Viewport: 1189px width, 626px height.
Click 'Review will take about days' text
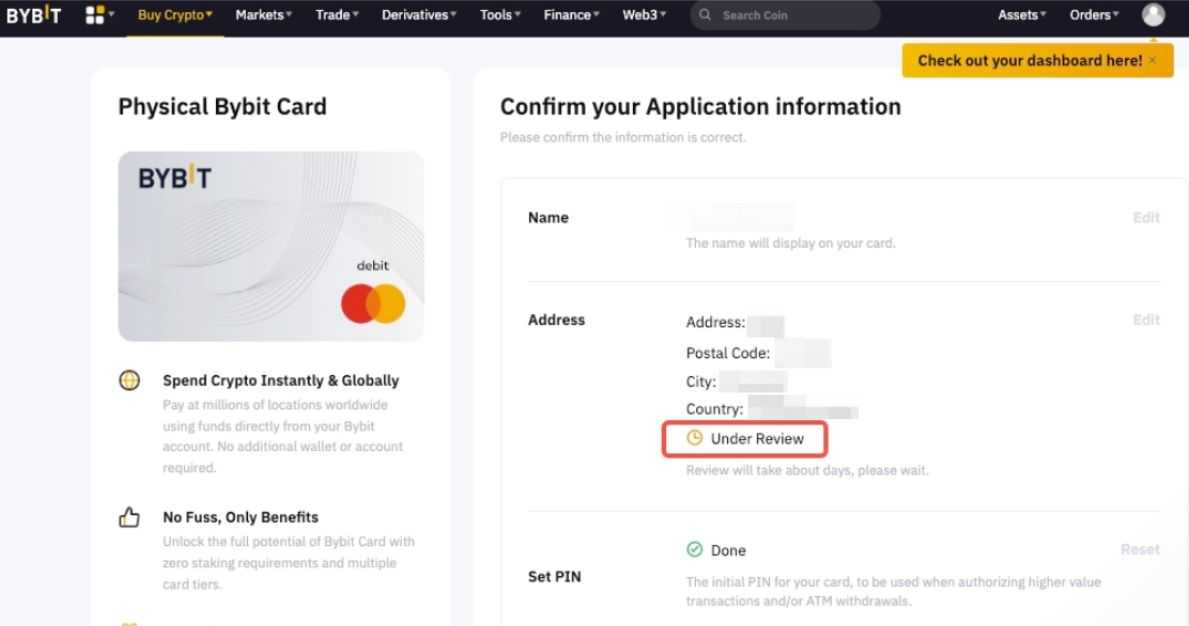tap(807, 471)
